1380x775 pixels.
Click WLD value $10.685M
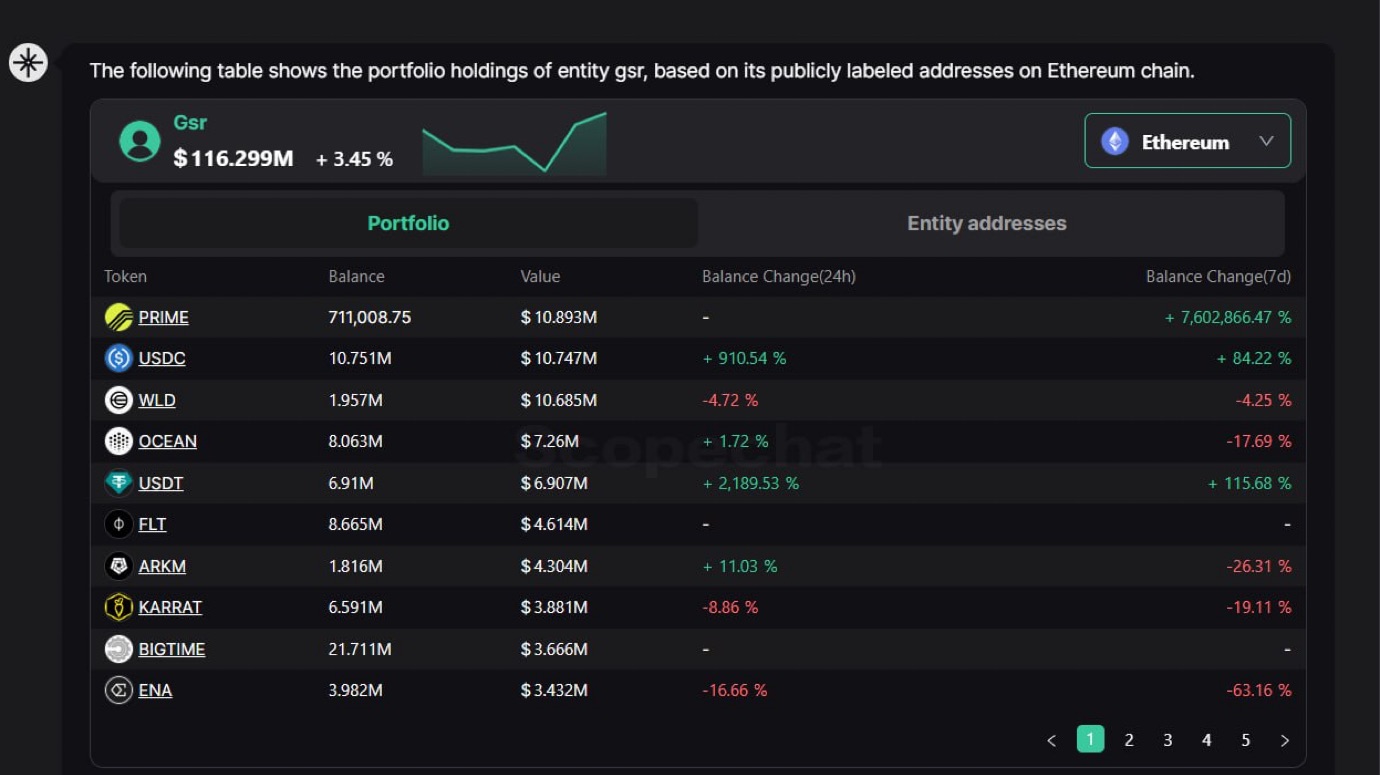pos(559,400)
